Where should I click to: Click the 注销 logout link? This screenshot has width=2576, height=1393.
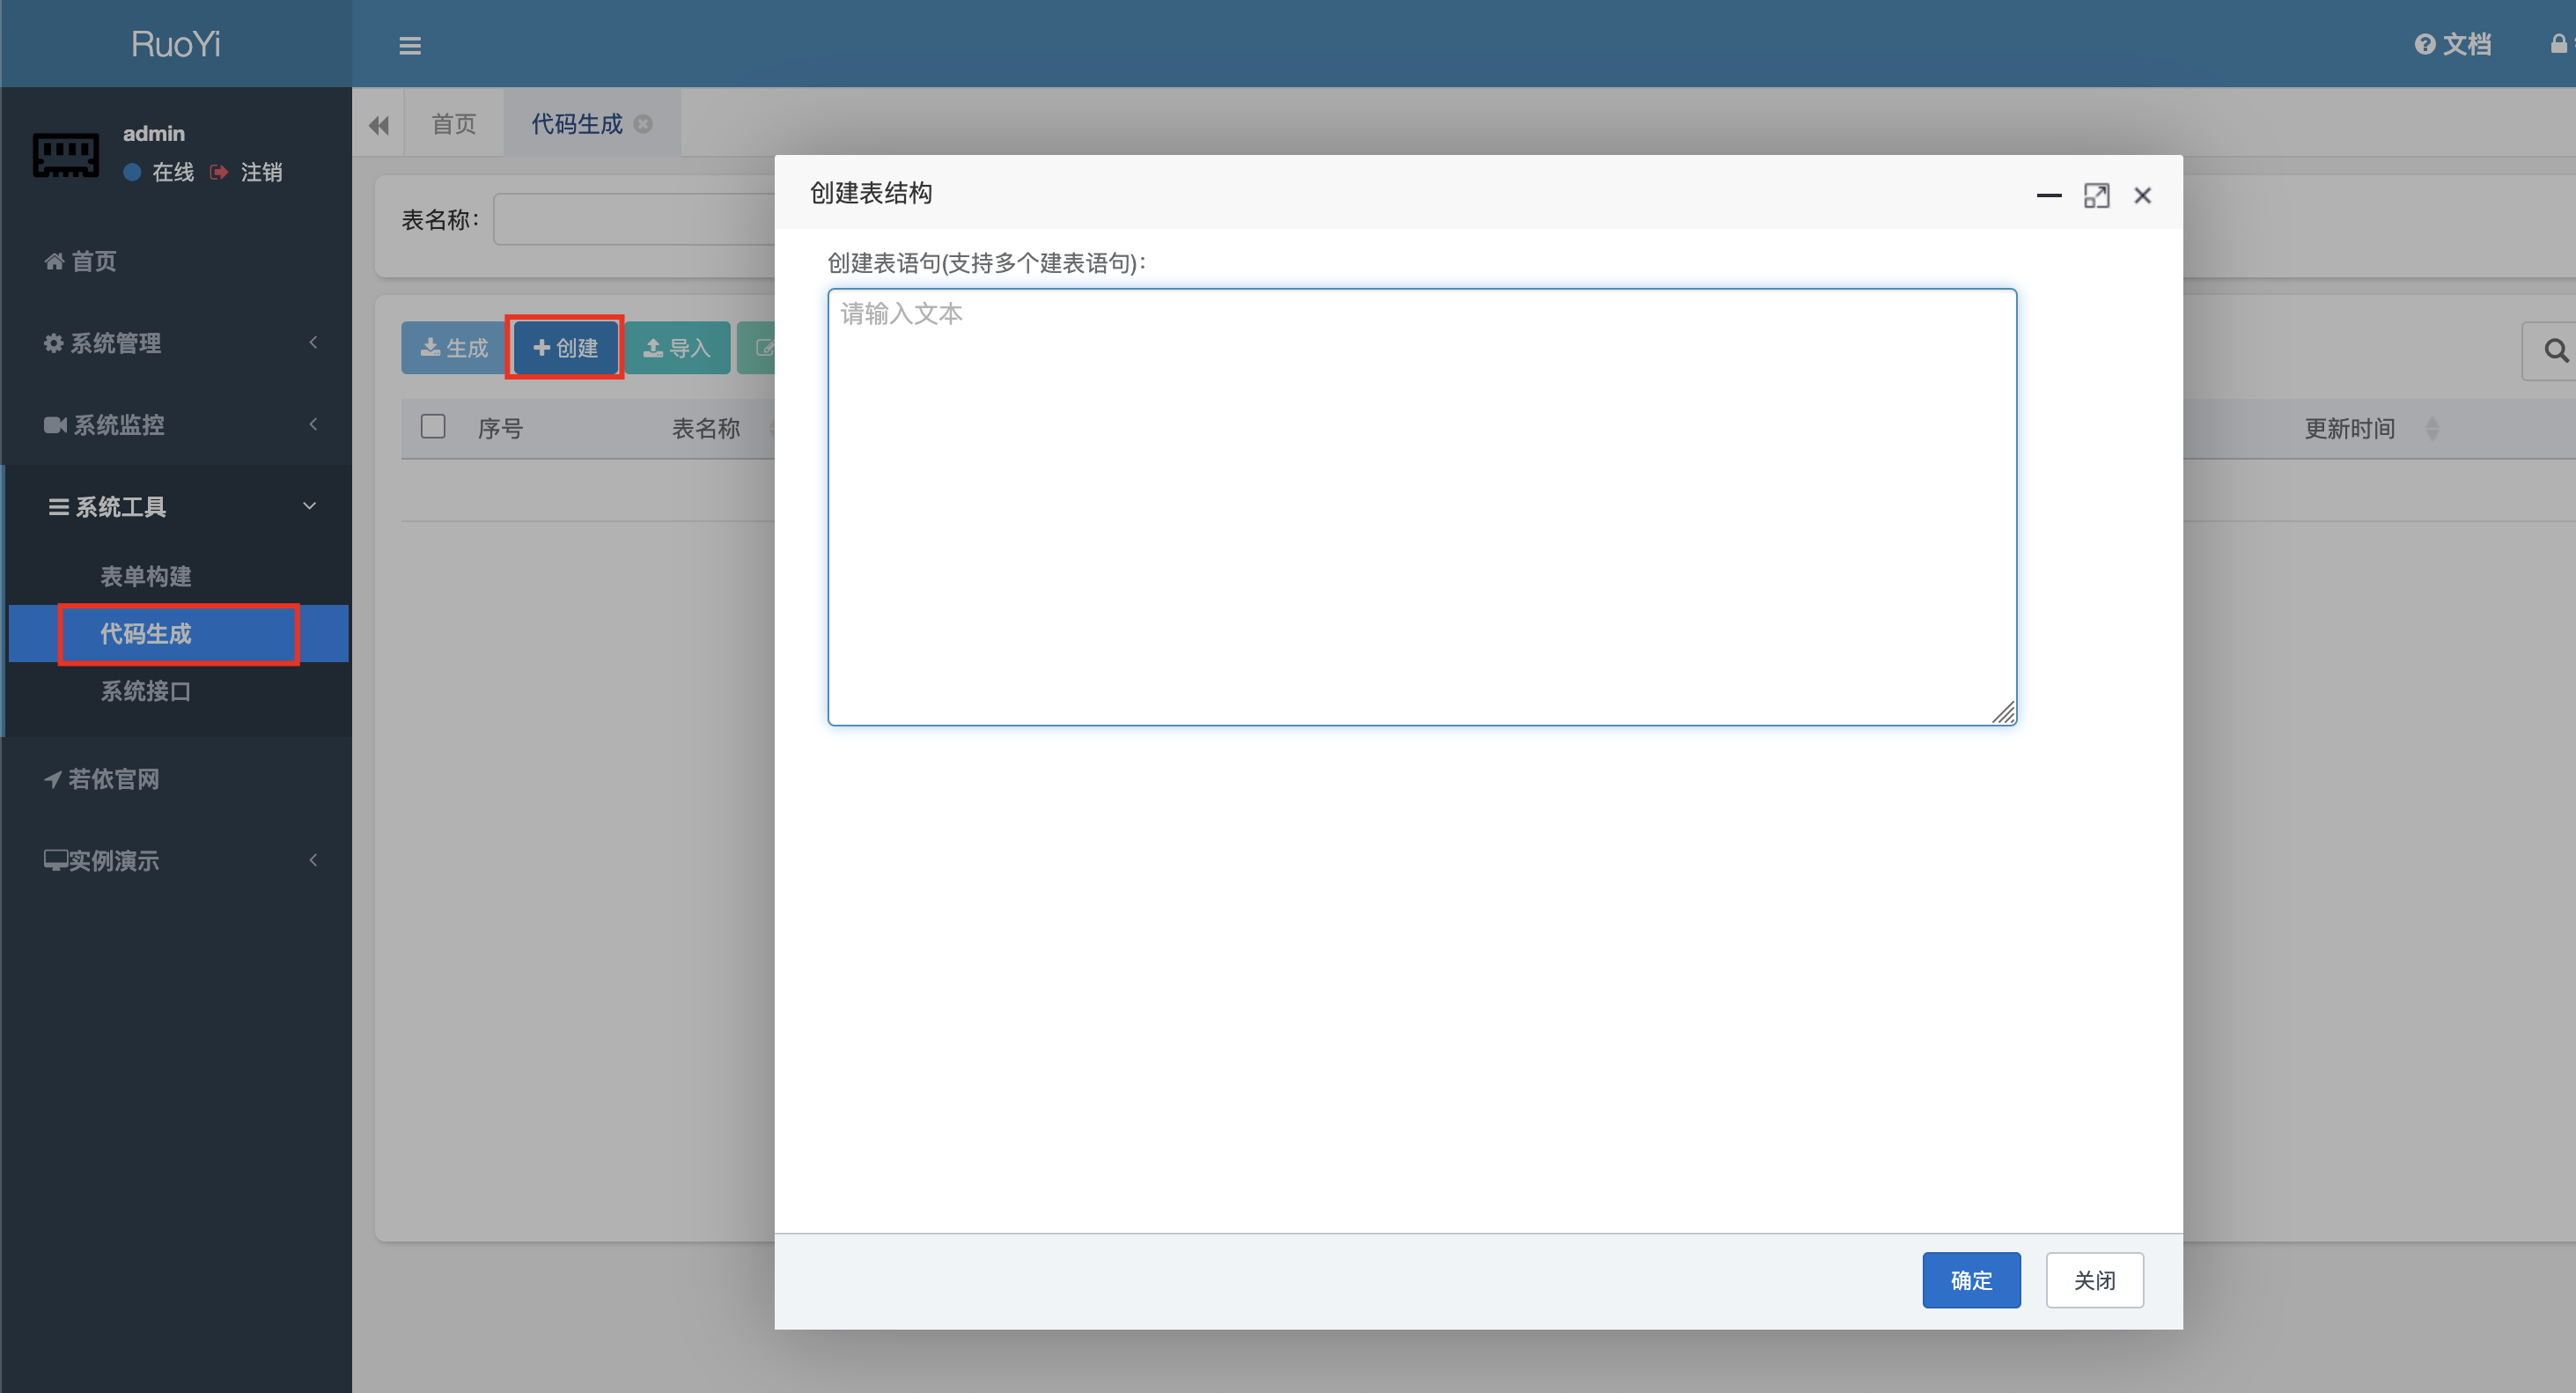pos(247,172)
